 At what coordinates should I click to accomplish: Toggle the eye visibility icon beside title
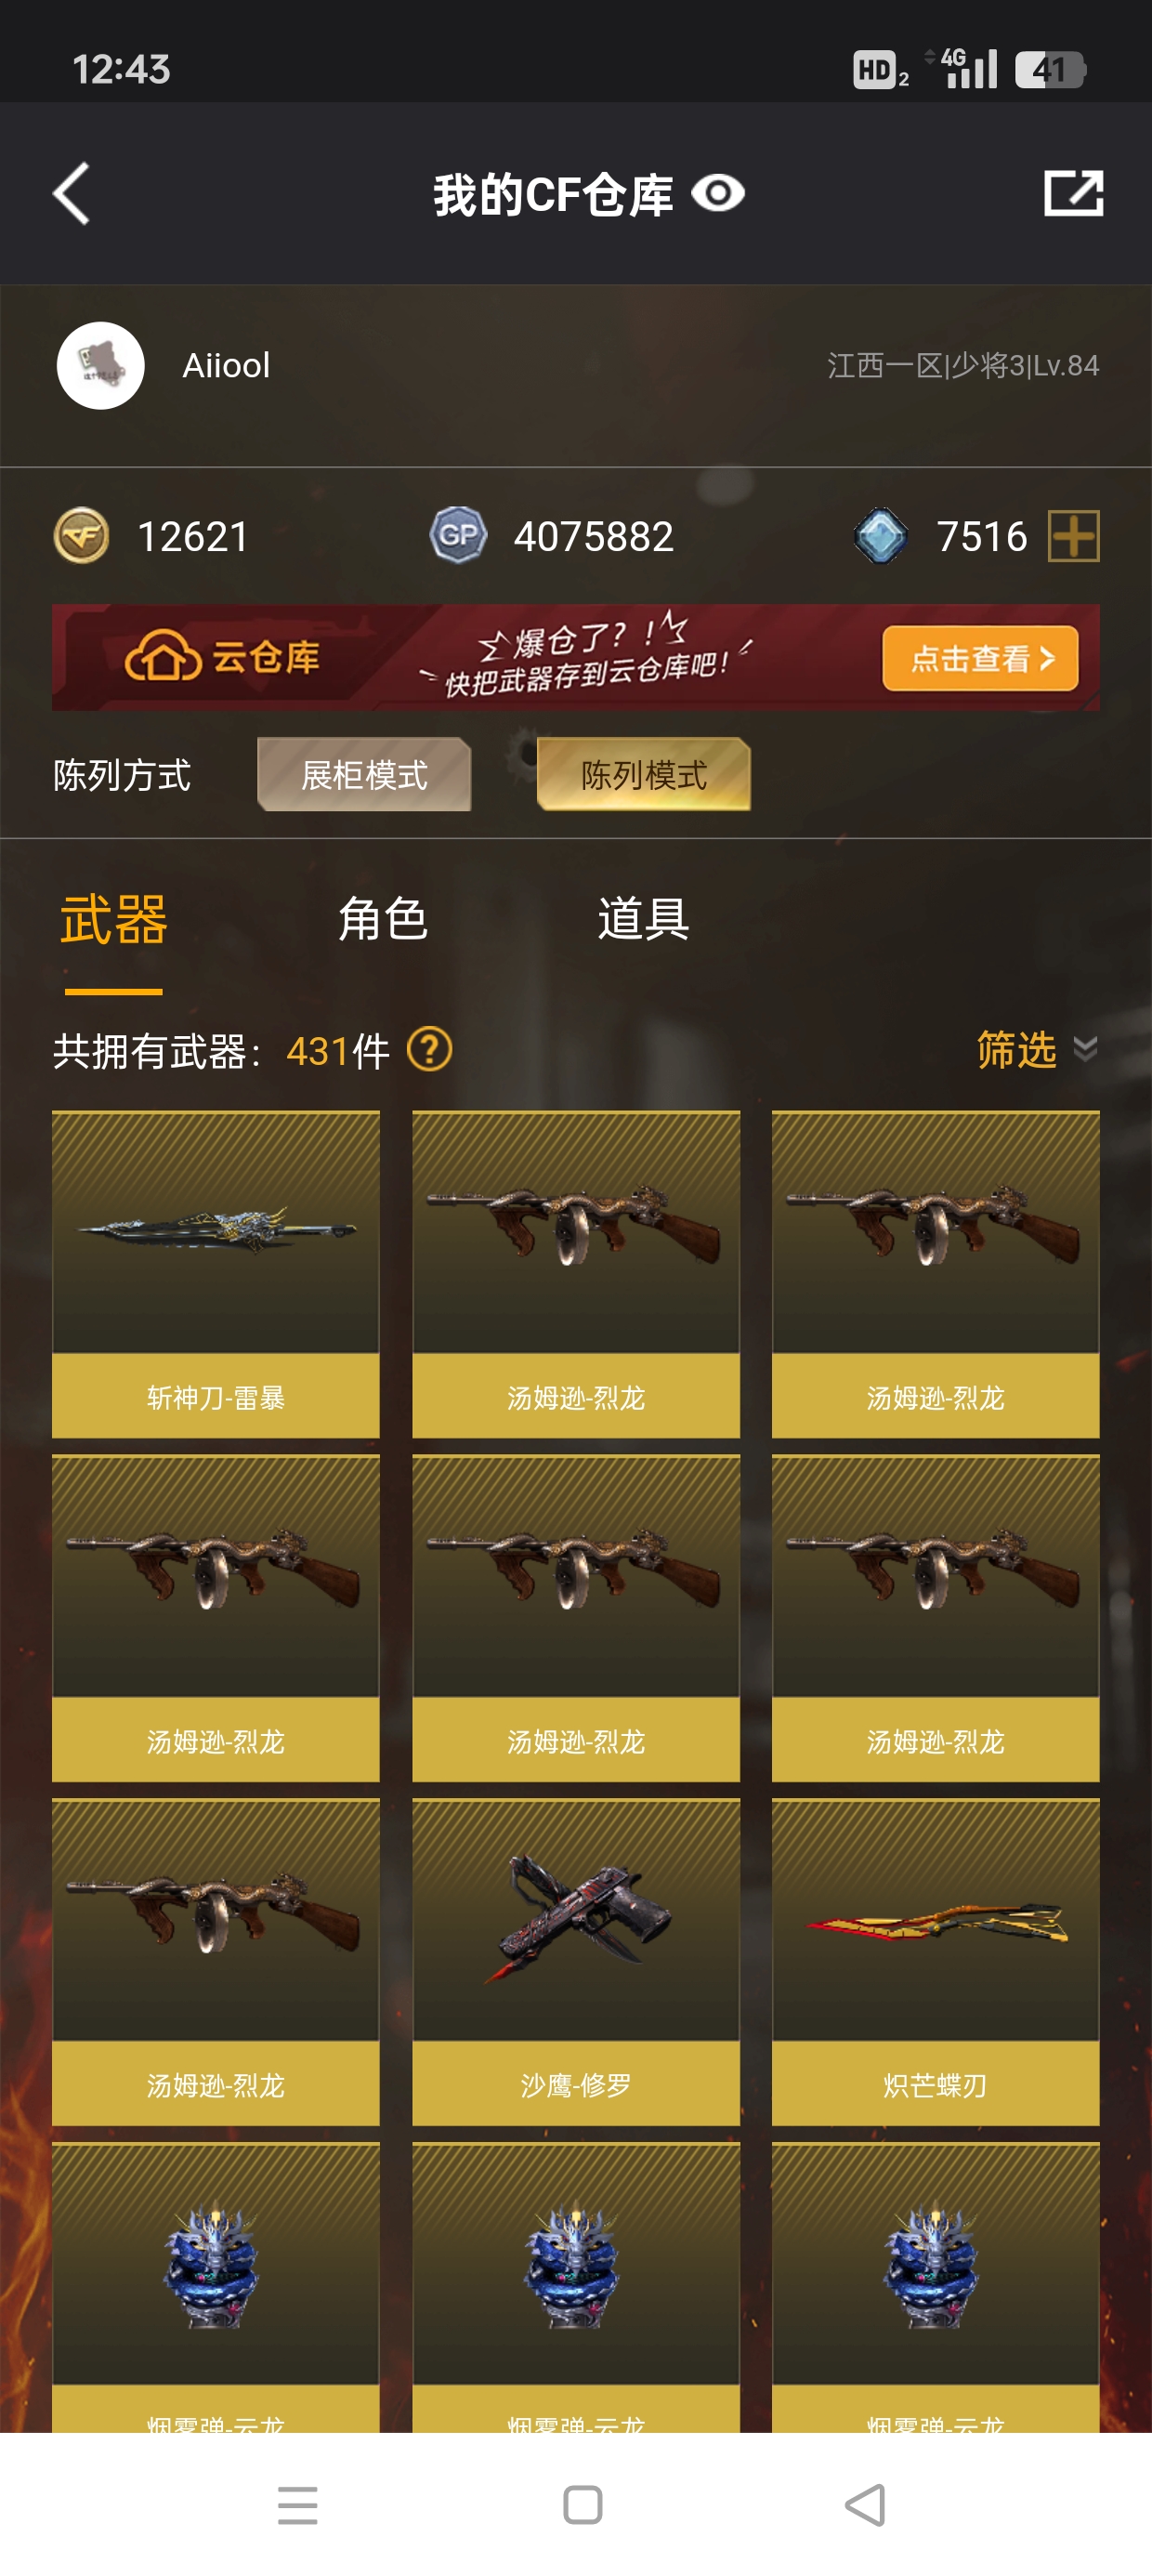tap(718, 193)
